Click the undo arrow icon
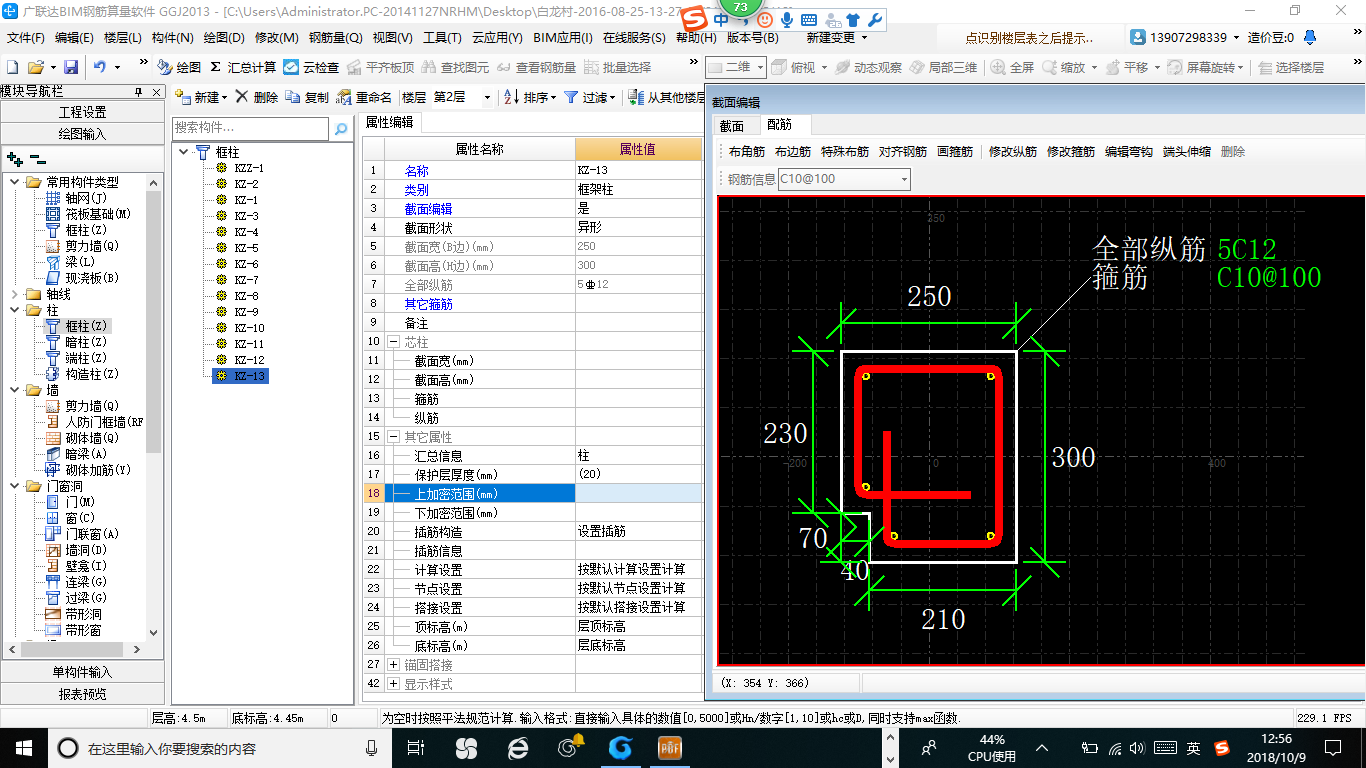 click(100, 67)
